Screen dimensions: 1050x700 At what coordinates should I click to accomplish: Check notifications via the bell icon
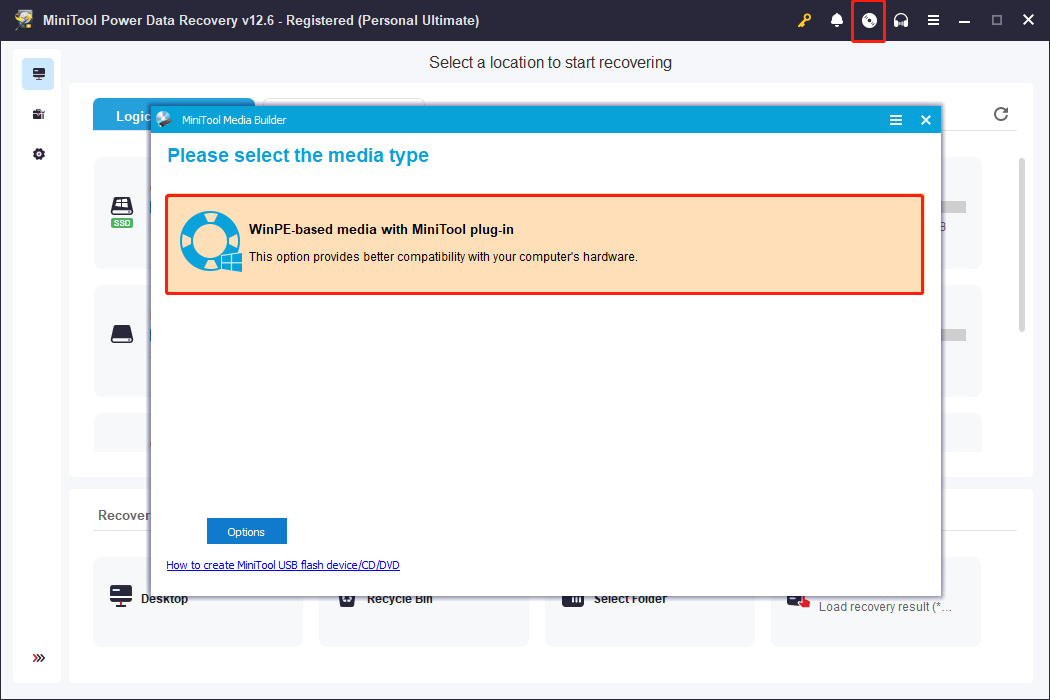click(837, 20)
